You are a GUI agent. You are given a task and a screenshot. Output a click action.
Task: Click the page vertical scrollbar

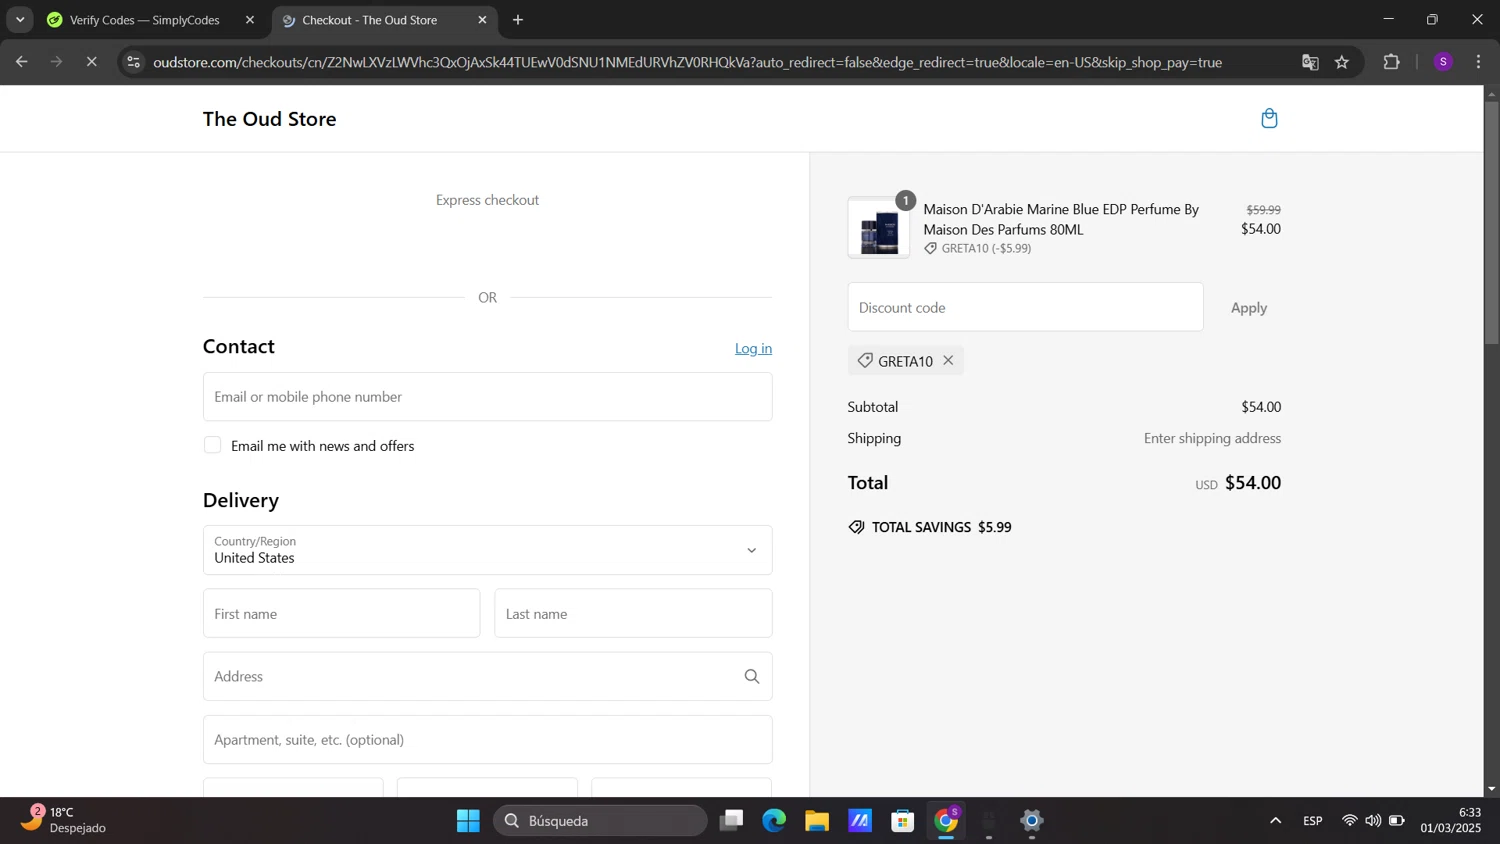click(1491, 222)
